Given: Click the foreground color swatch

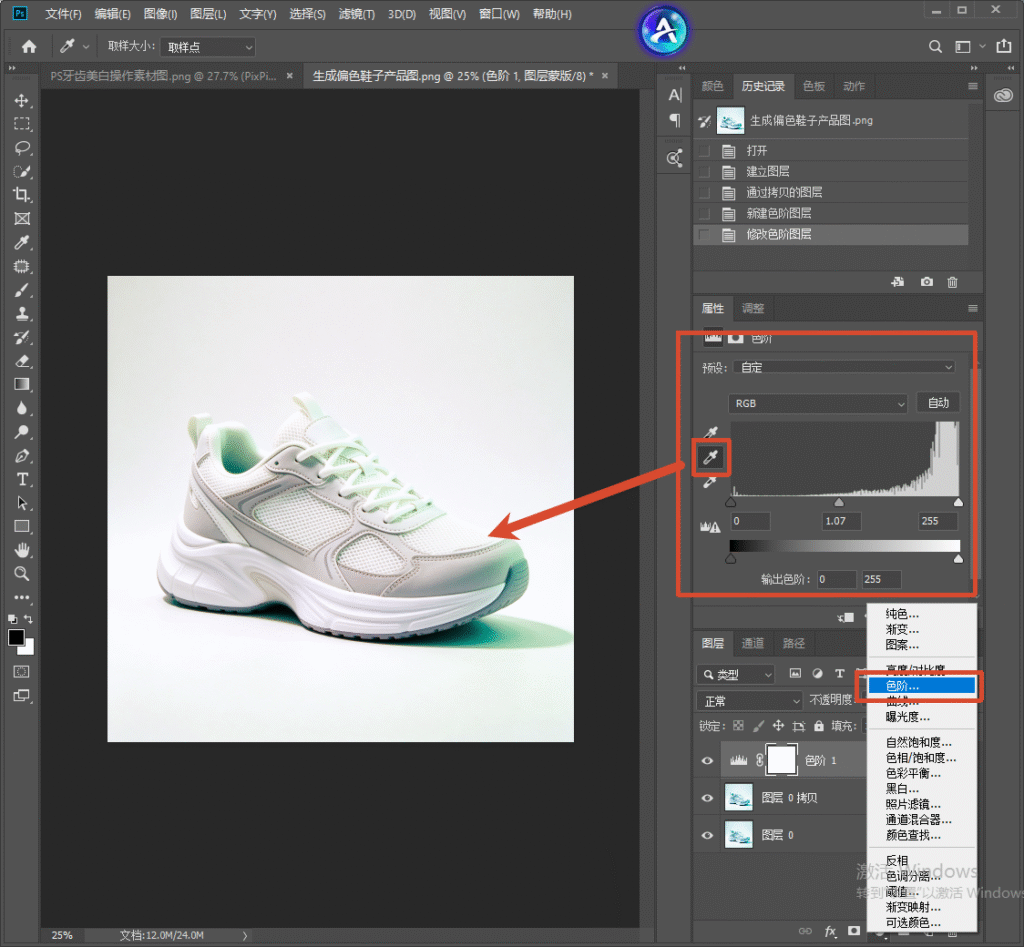Looking at the screenshot, I should click(x=16, y=637).
